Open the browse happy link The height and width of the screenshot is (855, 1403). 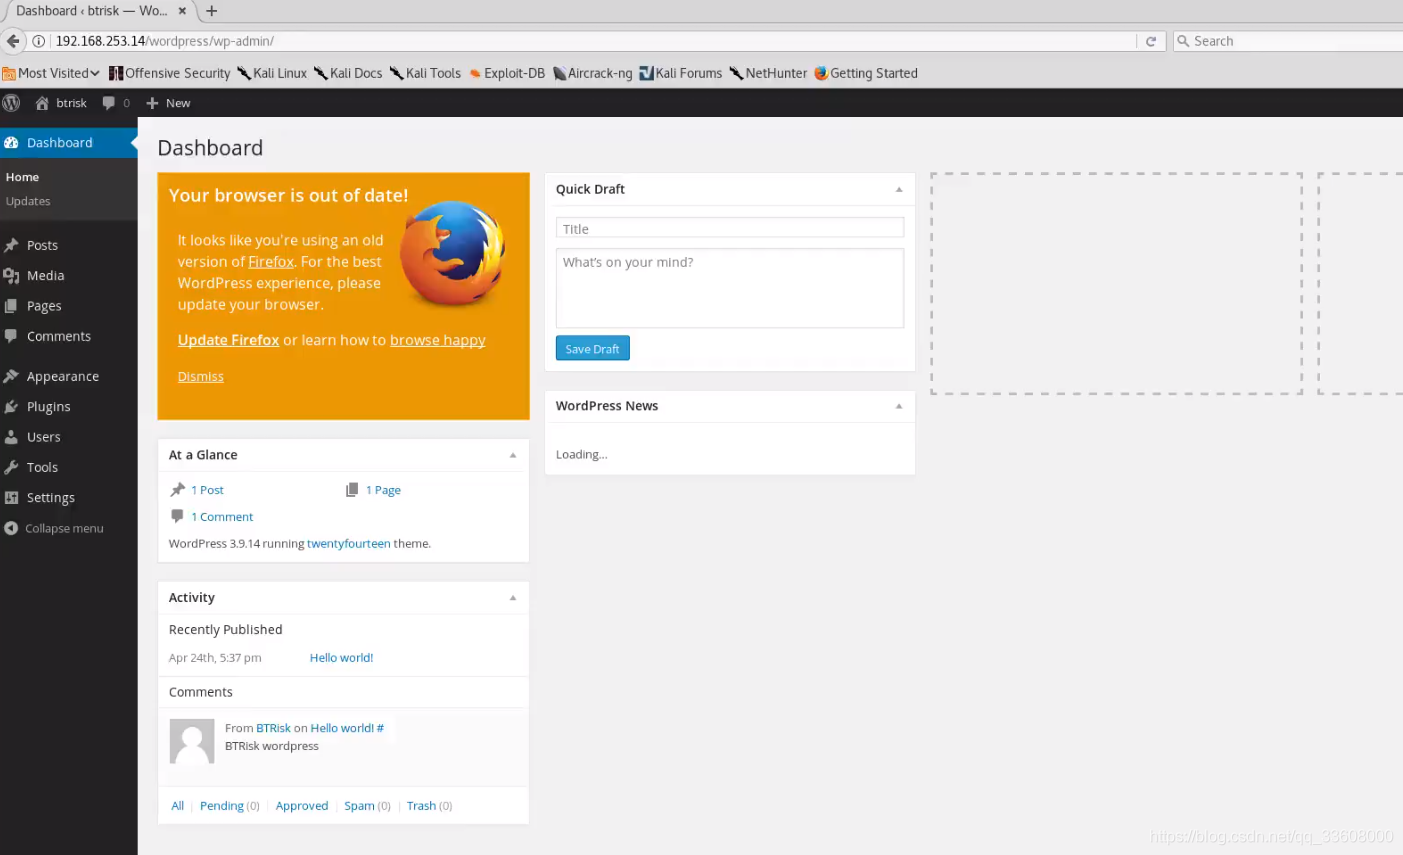pos(438,340)
